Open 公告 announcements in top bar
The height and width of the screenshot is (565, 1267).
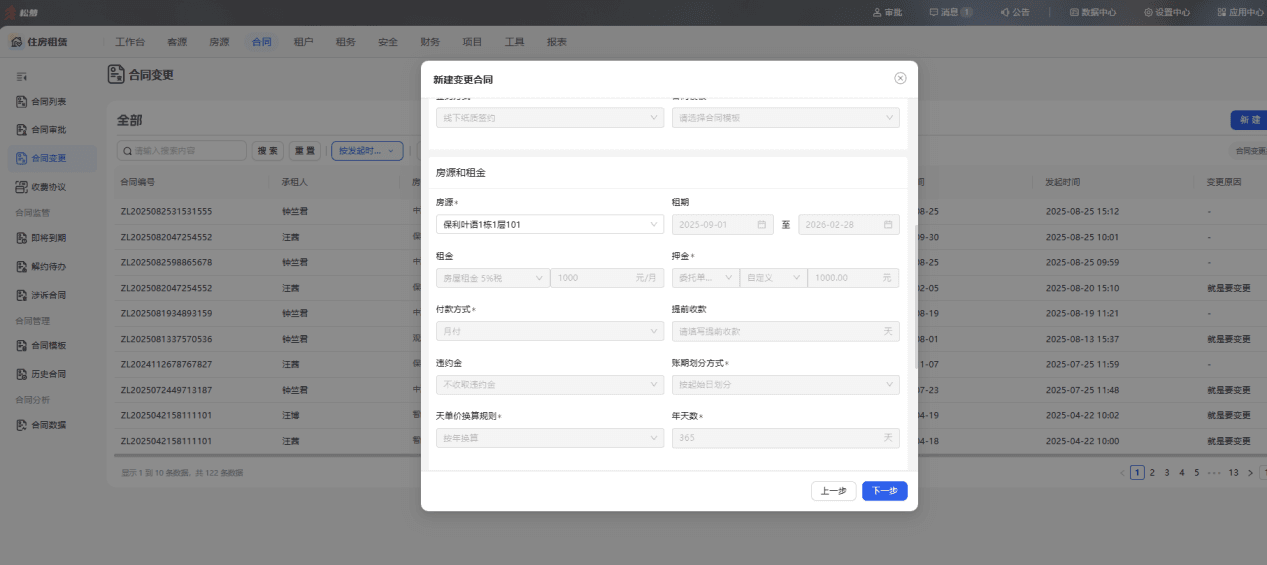(x=1015, y=12)
